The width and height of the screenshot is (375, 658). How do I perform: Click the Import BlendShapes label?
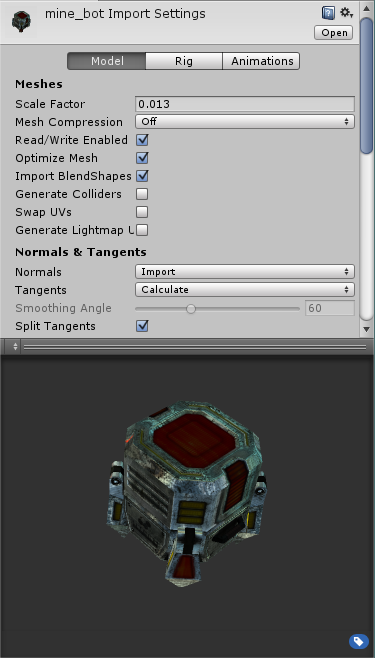tap(73, 176)
